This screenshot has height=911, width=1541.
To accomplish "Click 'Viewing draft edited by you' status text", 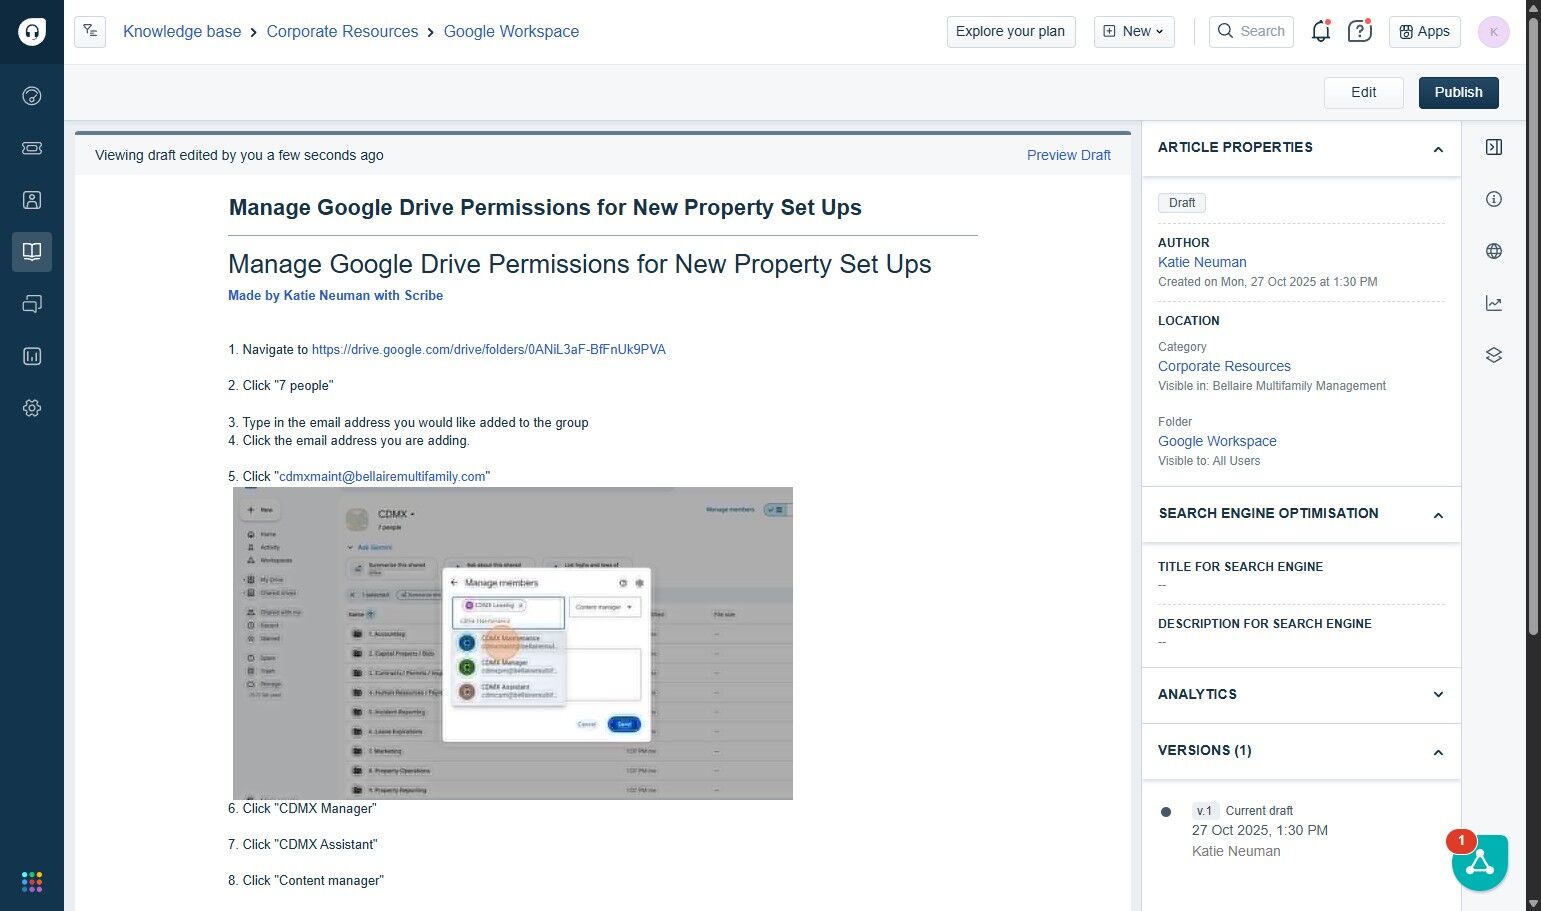I will click(239, 155).
